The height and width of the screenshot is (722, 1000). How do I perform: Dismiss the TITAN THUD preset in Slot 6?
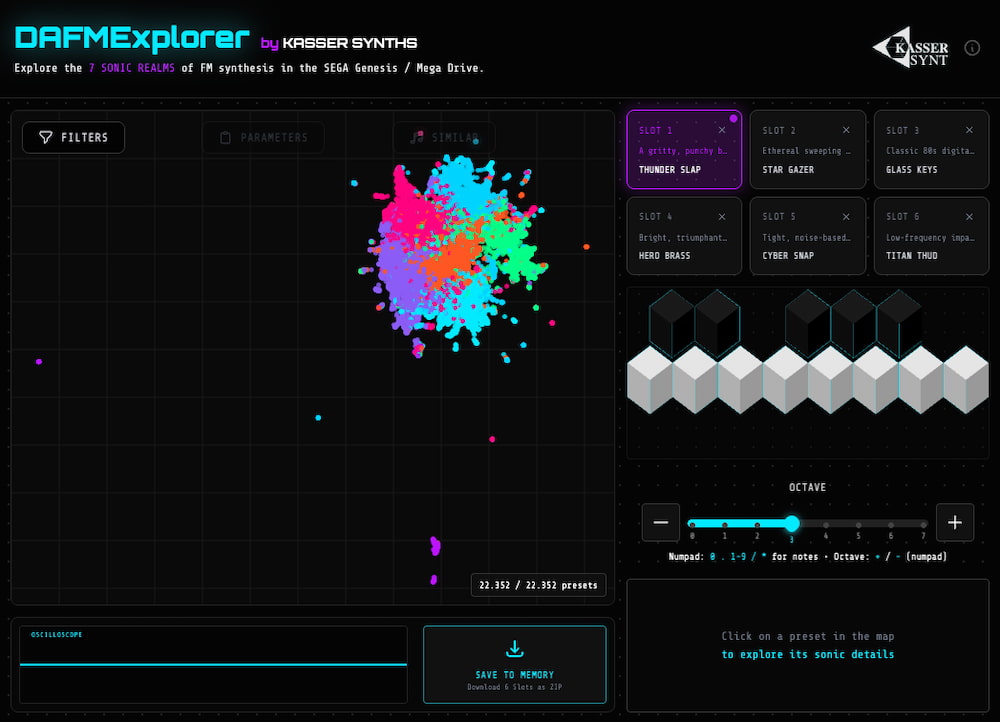tap(967, 216)
